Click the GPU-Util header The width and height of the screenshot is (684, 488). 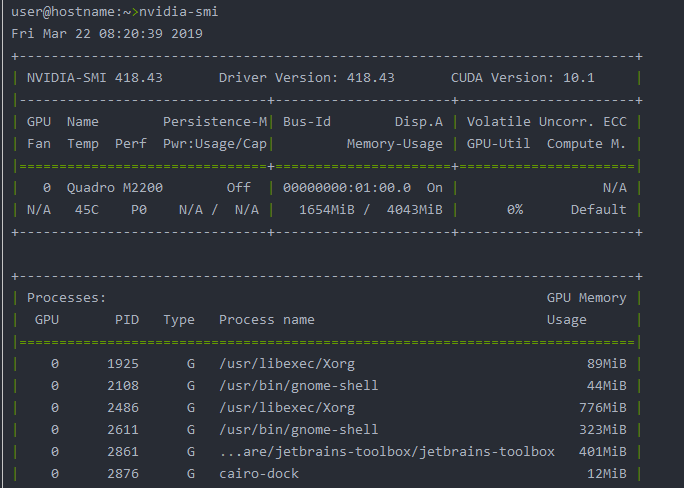[499, 144]
